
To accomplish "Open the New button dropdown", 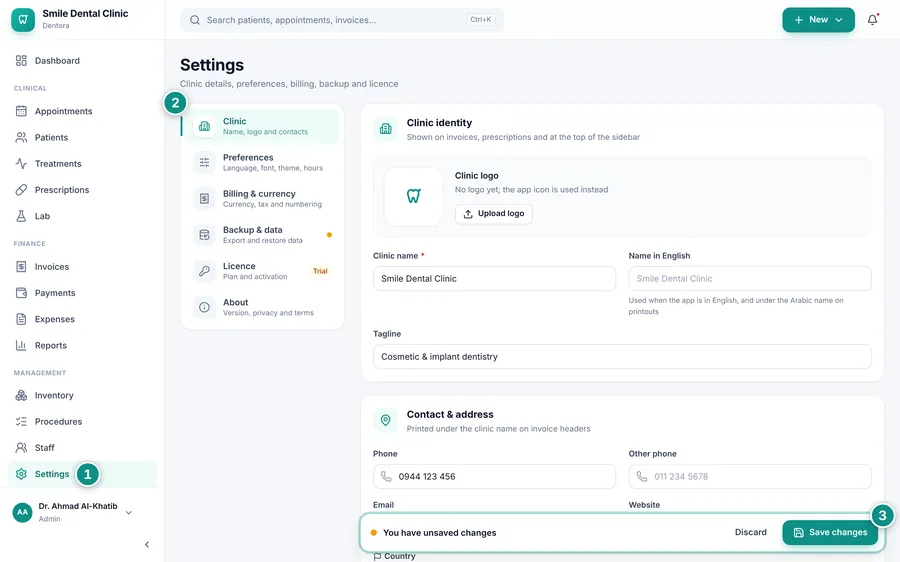I will (x=818, y=20).
